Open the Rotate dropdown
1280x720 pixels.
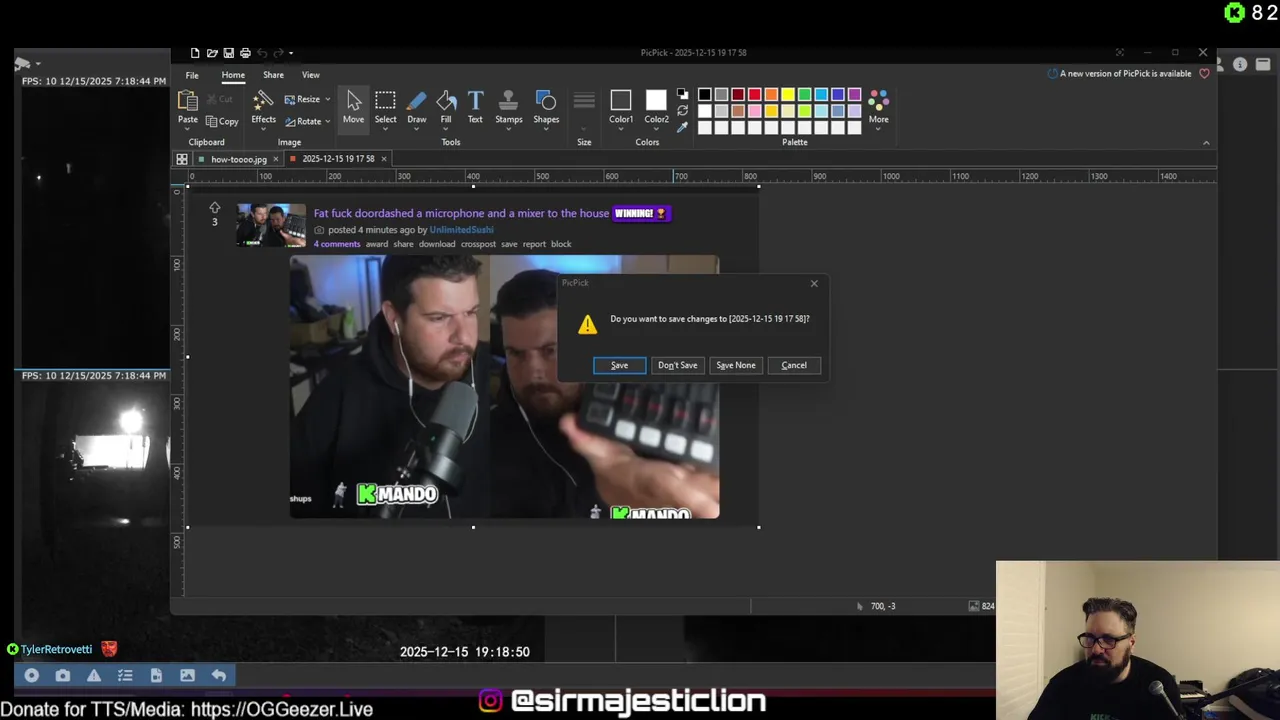tap(327, 122)
